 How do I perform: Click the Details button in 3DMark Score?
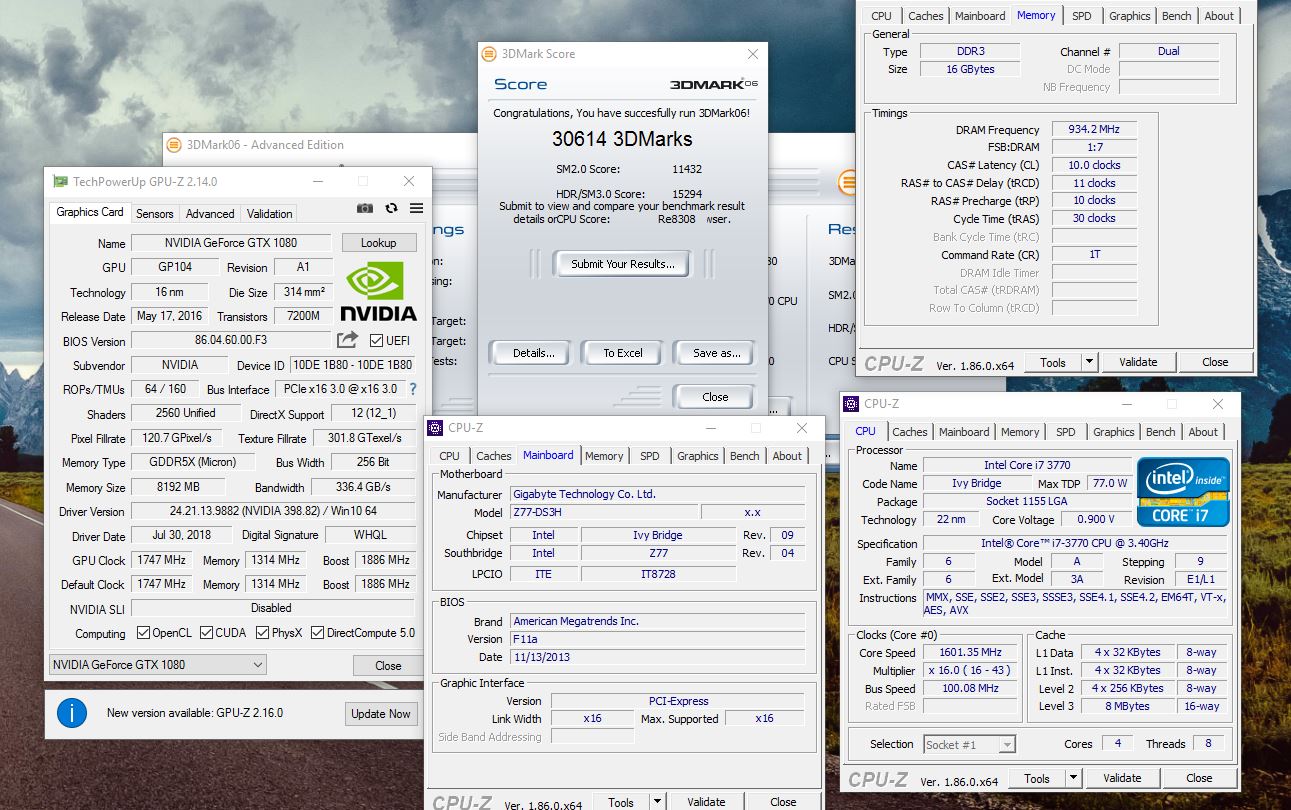pos(533,353)
